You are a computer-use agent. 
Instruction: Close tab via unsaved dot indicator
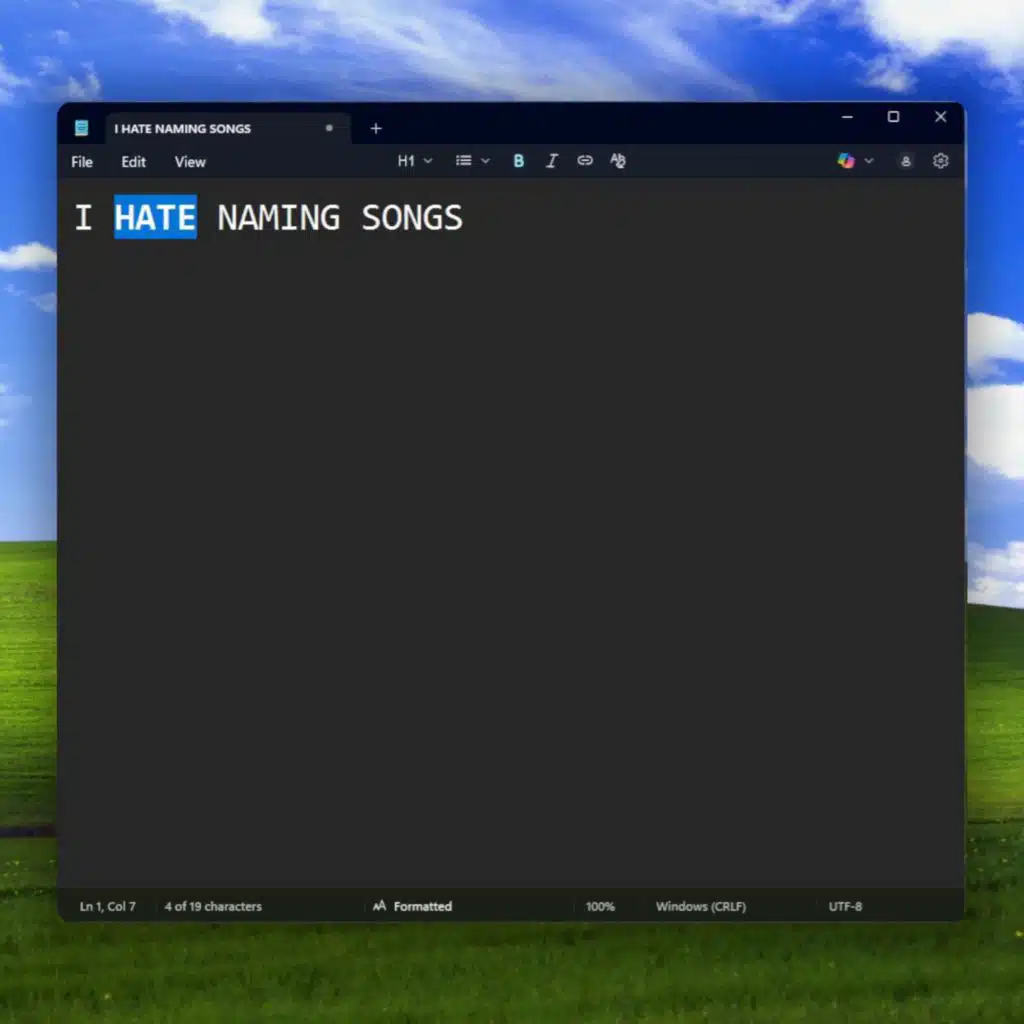[329, 128]
